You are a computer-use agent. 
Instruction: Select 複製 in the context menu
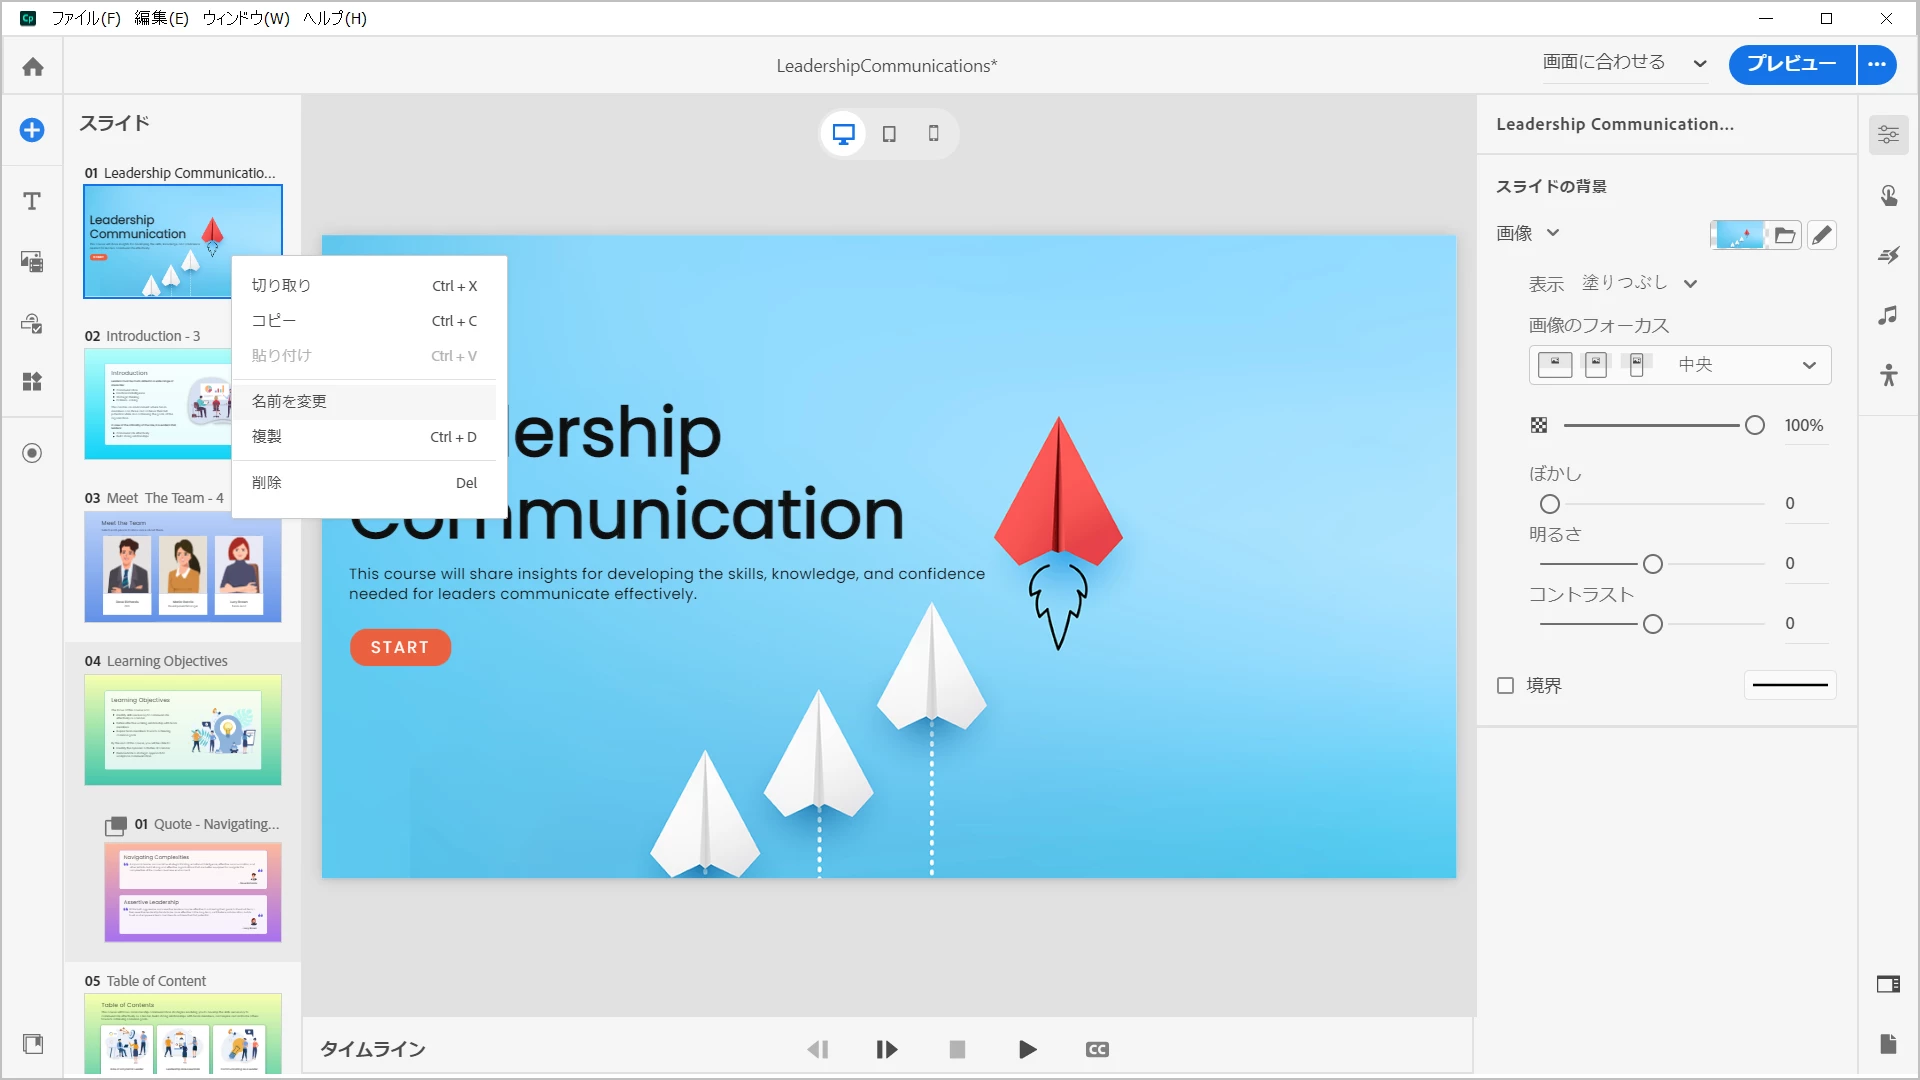266,437
